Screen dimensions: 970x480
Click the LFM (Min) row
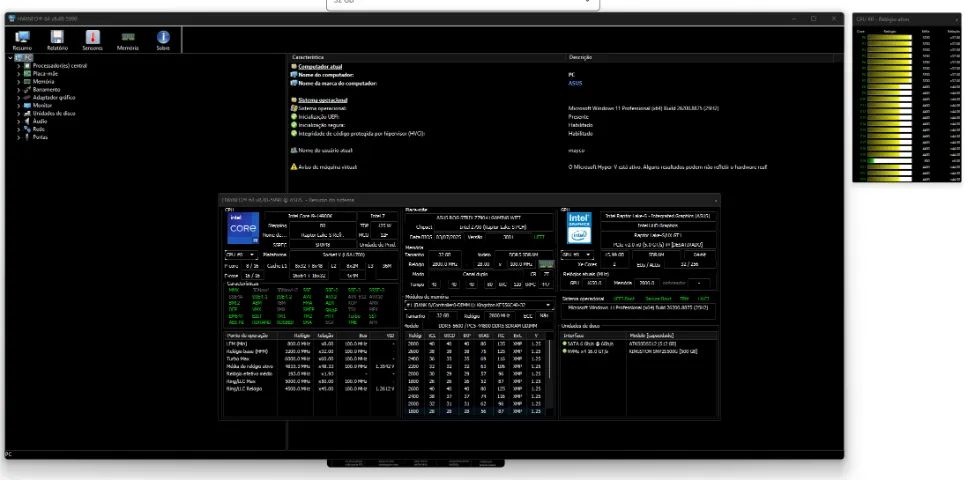coord(311,343)
